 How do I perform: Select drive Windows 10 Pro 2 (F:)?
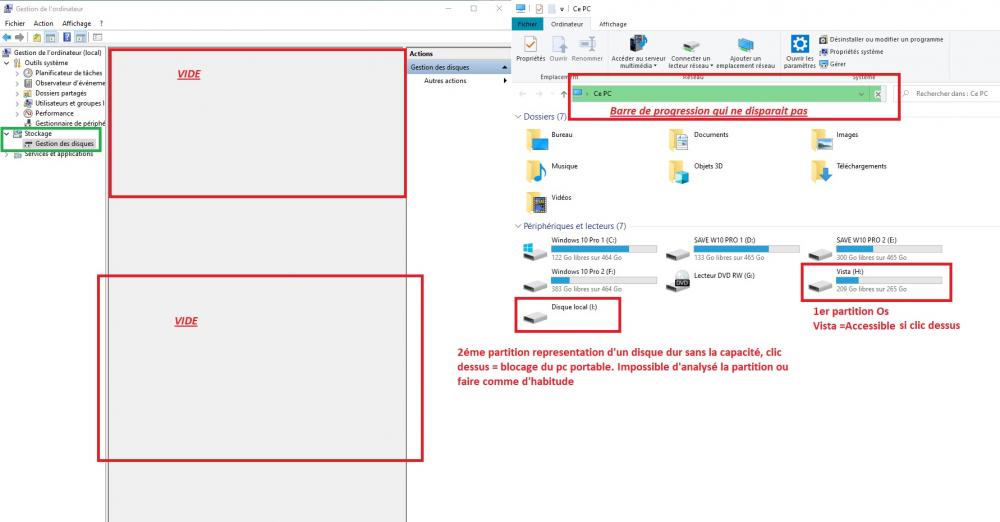(x=590, y=280)
